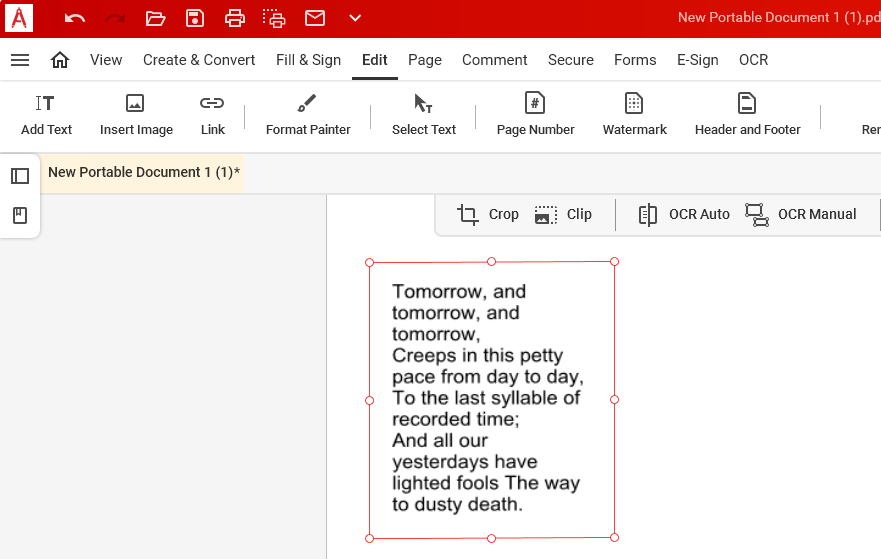Click the bottom-right handle of selected image
The height and width of the screenshot is (559, 881).
[614, 538]
